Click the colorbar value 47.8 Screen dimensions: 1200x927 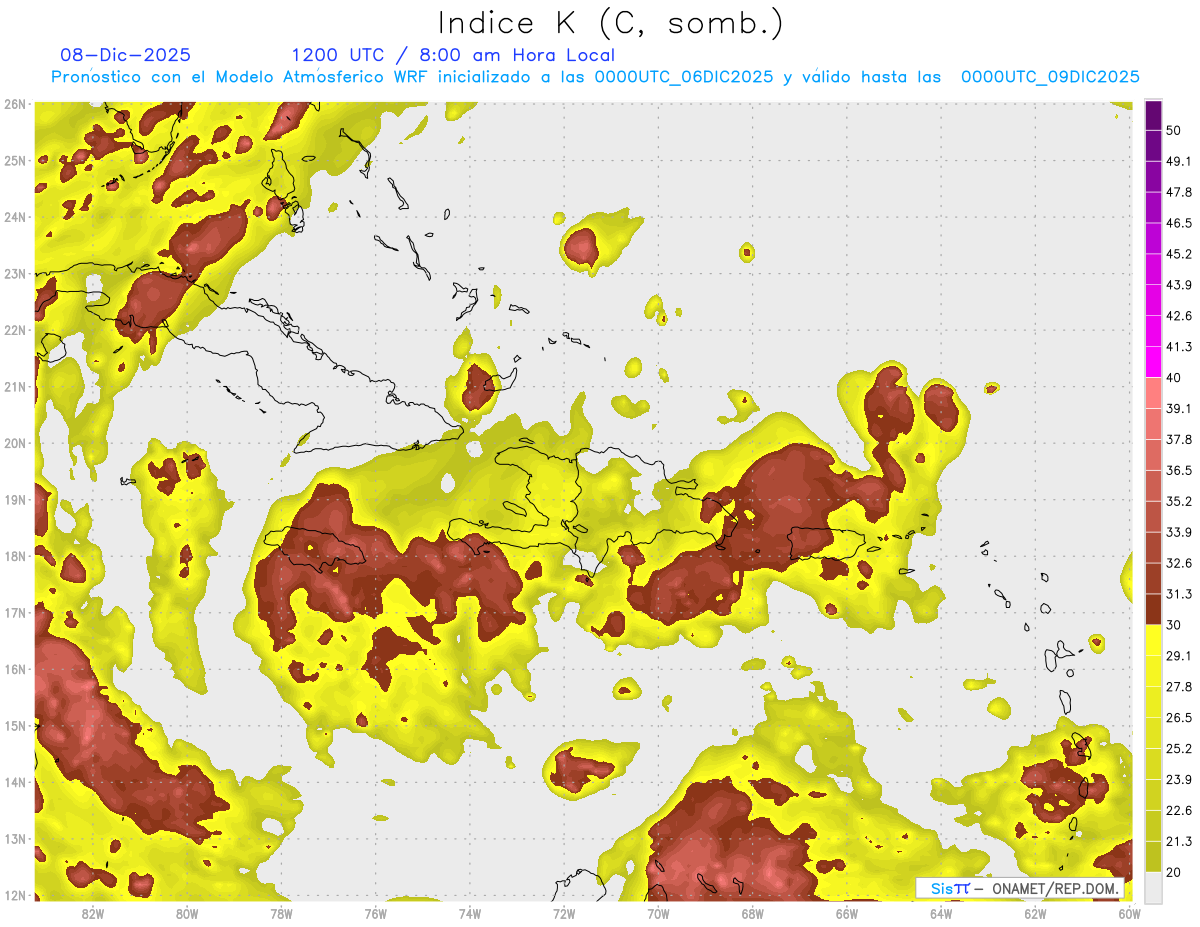point(1179,192)
